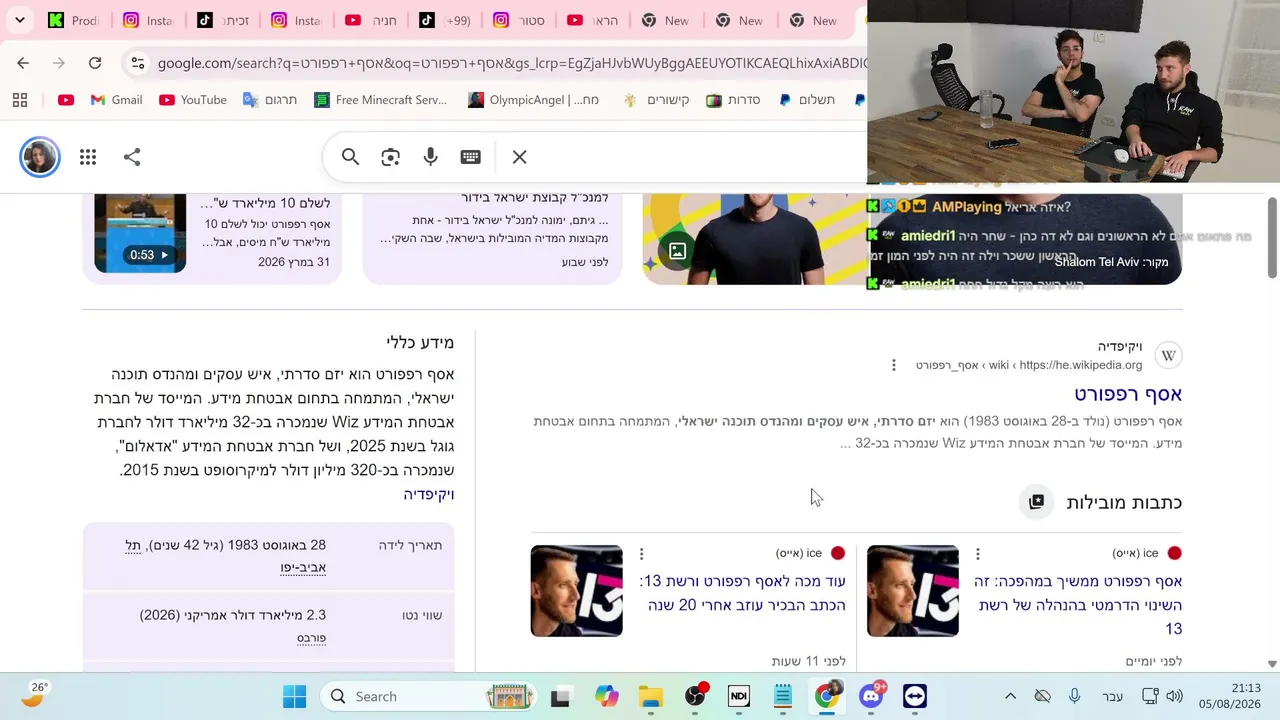
Task: Open the 'תל אביב-יפו' birthplace link
Action: click(226, 556)
